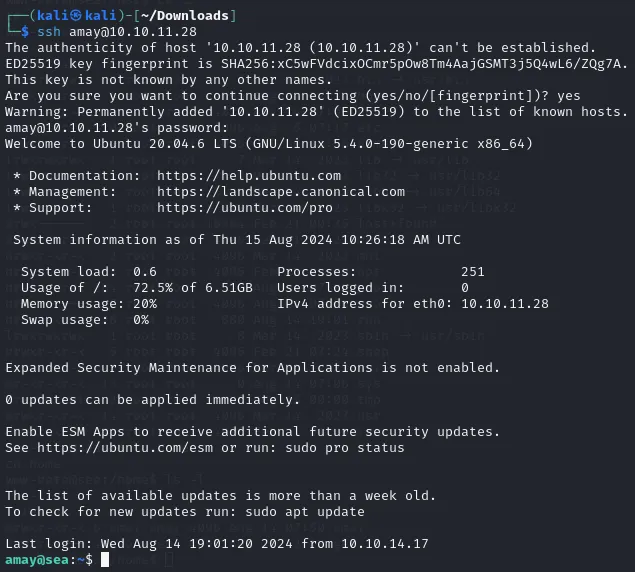Click the eth0 IPv4 address 10.10.11.28
Image resolution: width=635 pixels, height=572 pixels.
(x=505, y=304)
